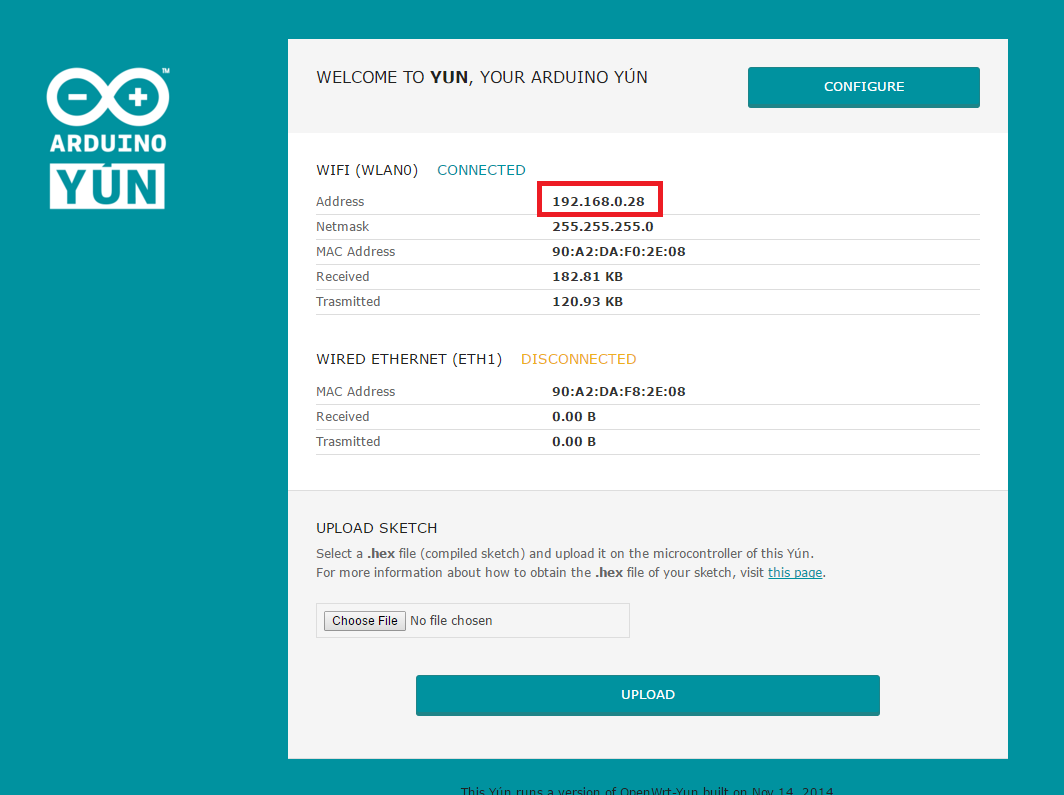Image resolution: width=1064 pixels, height=795 pixels.
Task: Select the WiFi IP address 192.168.0.28
Action: [598, 201]
